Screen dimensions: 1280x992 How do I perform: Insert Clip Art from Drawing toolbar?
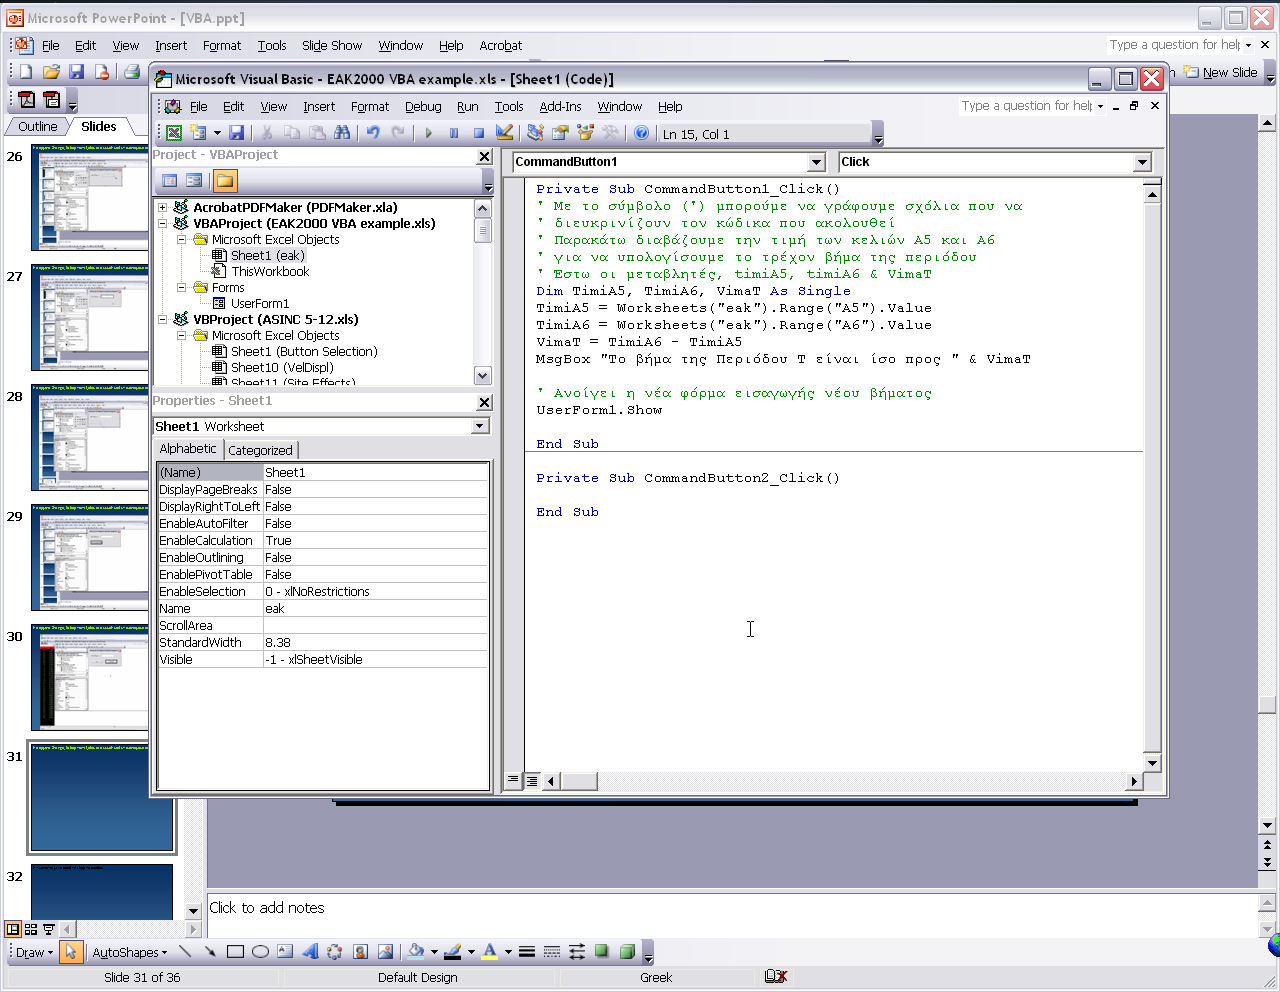360,952
